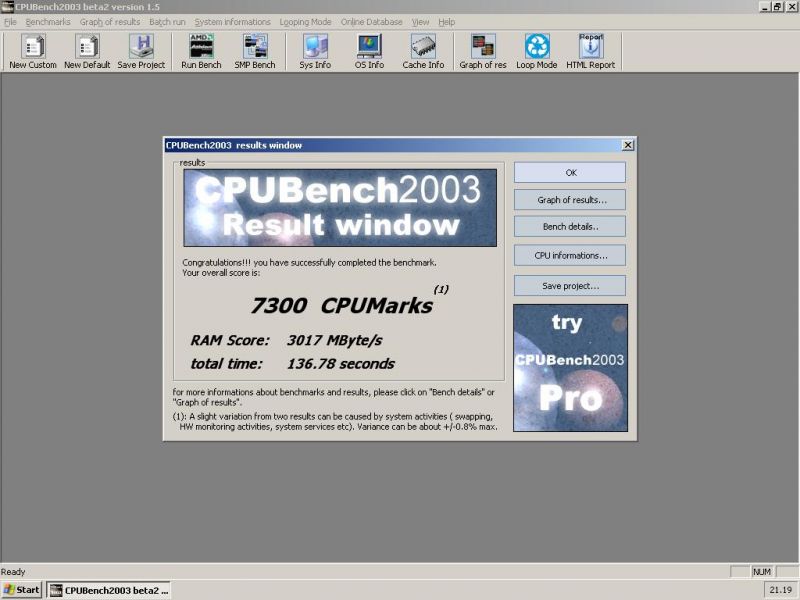The width and height of the screenshot is (800, 600).
Task: Open OS Info from the toolbar
Action: (x=369, y=52)
